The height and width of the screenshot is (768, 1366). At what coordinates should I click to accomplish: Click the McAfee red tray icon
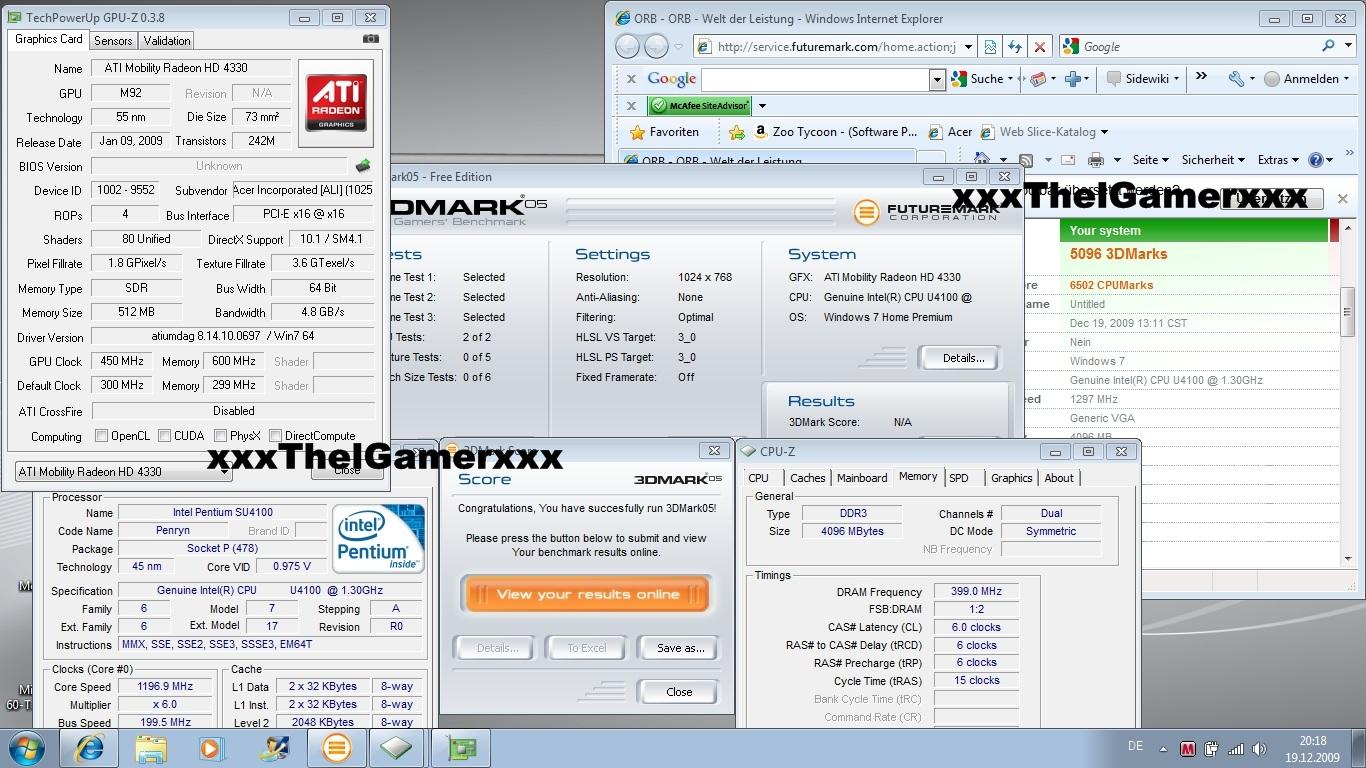click(x=1188, y=749)
